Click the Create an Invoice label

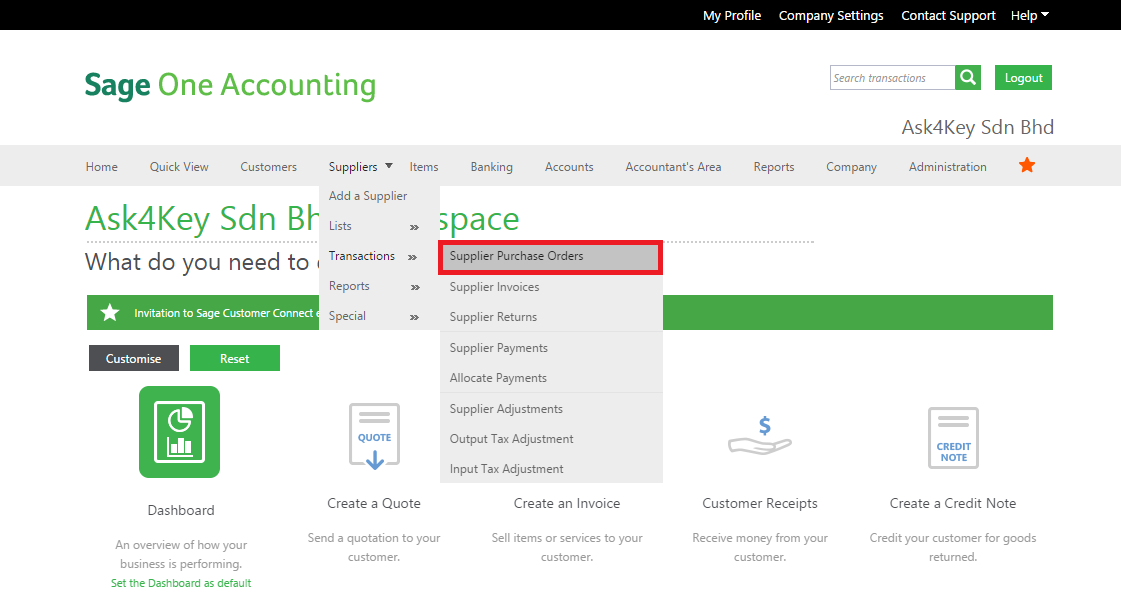[567, 503]
